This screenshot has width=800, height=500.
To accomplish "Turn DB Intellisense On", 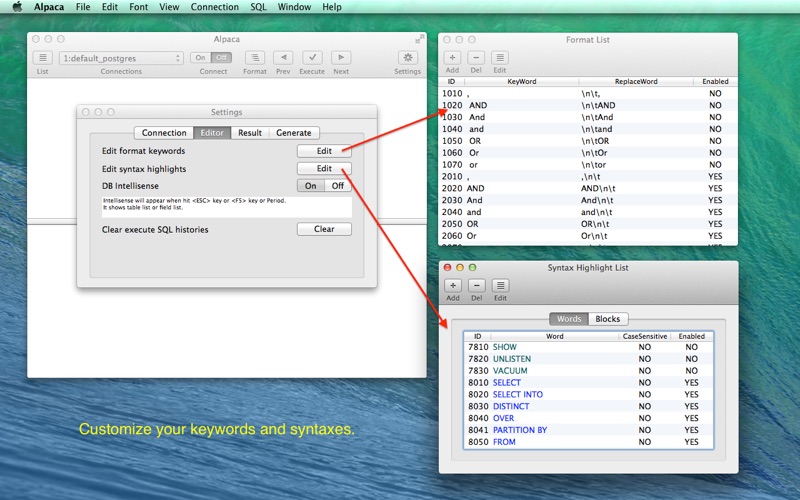I will point(311,186).
